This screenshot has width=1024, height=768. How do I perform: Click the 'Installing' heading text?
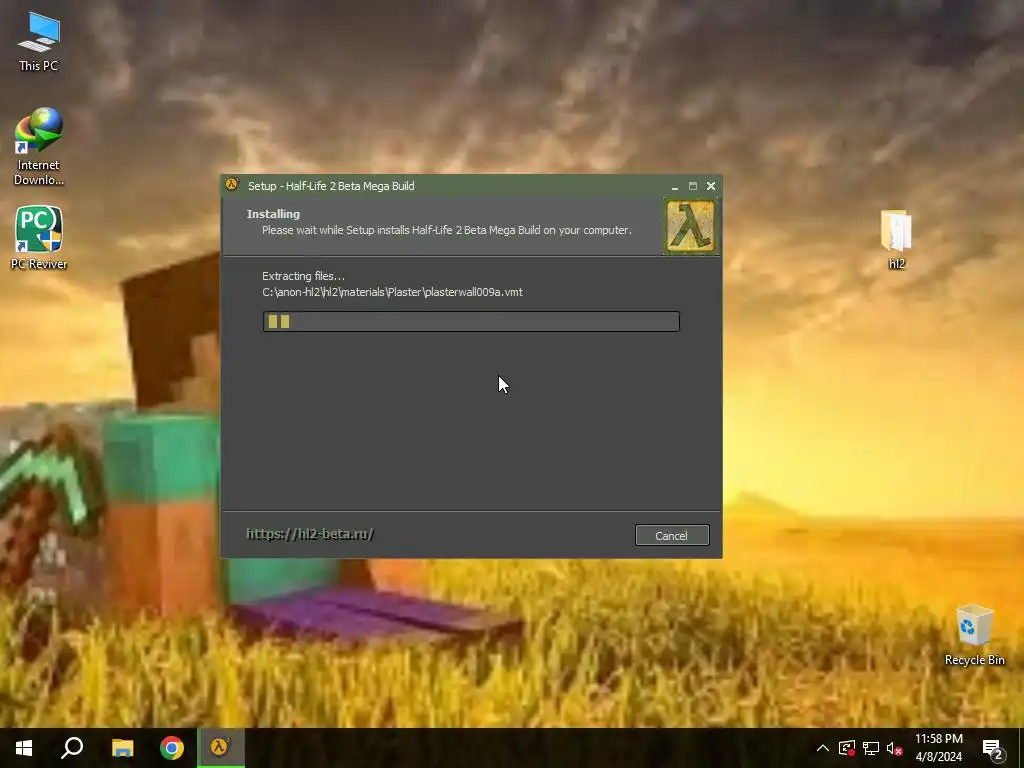pyautogui.click(x=273, y=214)
